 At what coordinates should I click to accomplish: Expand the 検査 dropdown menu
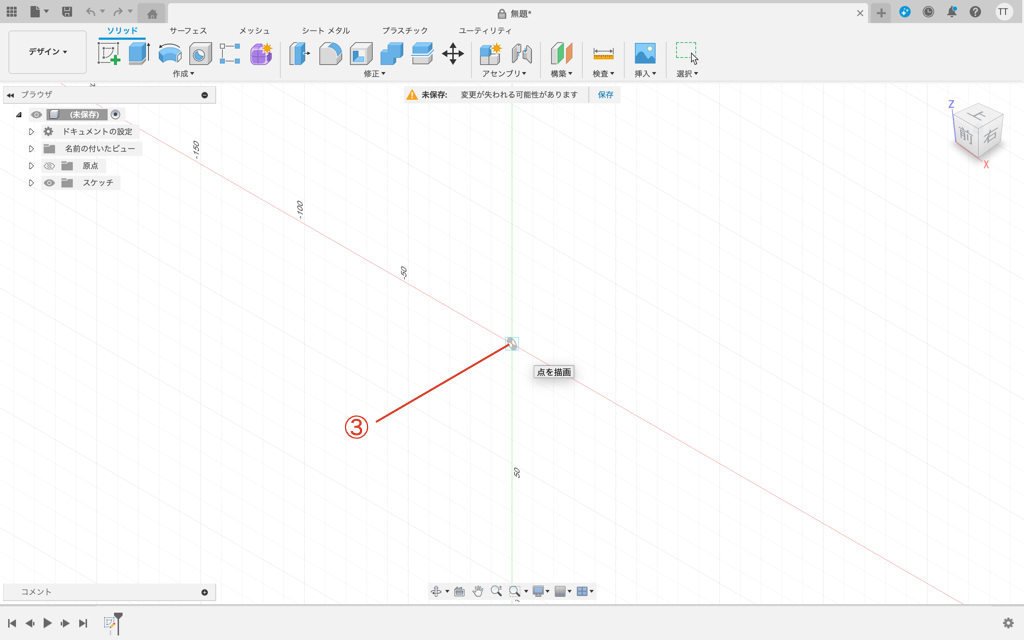coord(603,74)
